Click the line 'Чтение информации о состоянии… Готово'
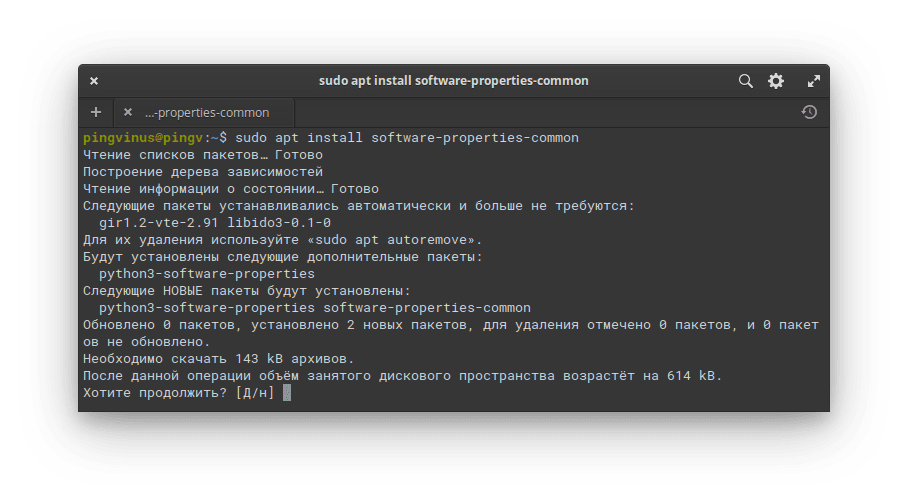 coord(230,189)
